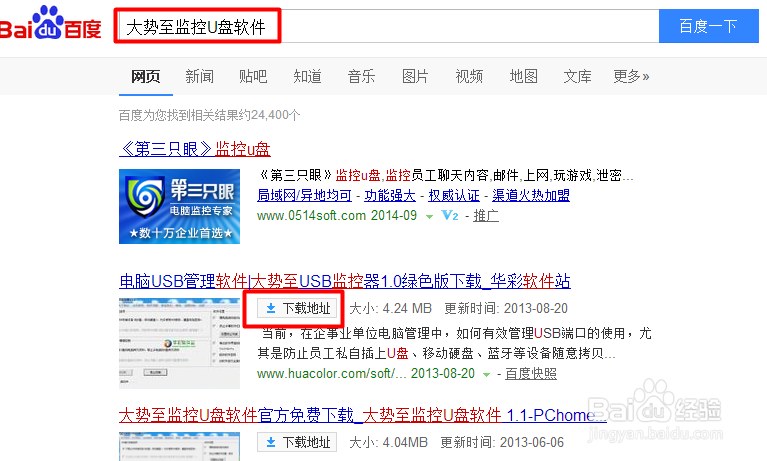This screenshot has width=767, height=461.
Task: Click the text 百度为您找到相关结果约24,400个
Action: tap(209, 115)
